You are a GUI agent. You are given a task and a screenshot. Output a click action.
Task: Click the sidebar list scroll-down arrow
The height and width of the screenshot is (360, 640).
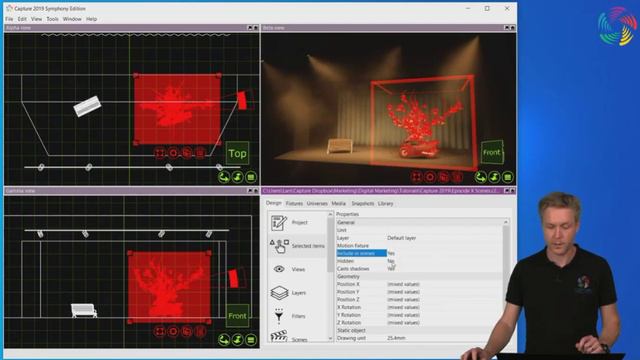point(330,339)
